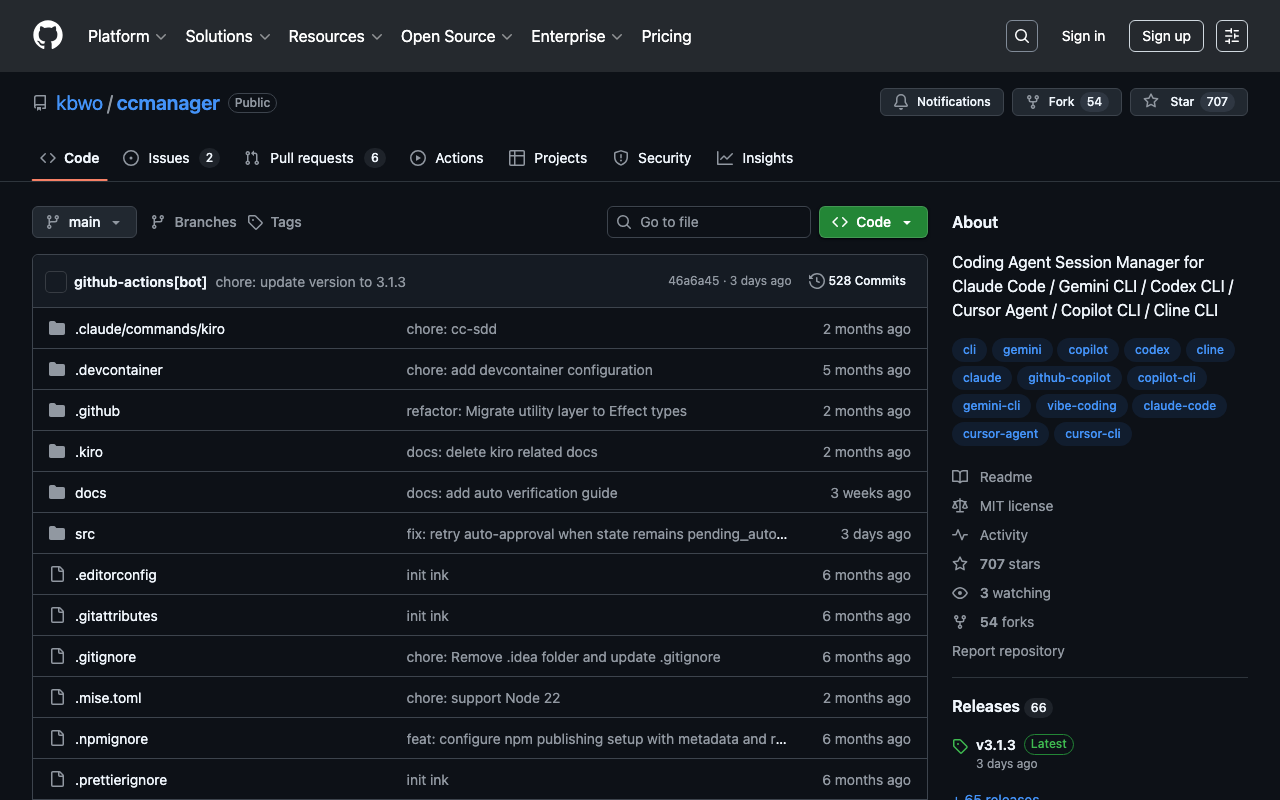Open the green Code dropdown
The image size is (1280, 800).
coord(872,222)
